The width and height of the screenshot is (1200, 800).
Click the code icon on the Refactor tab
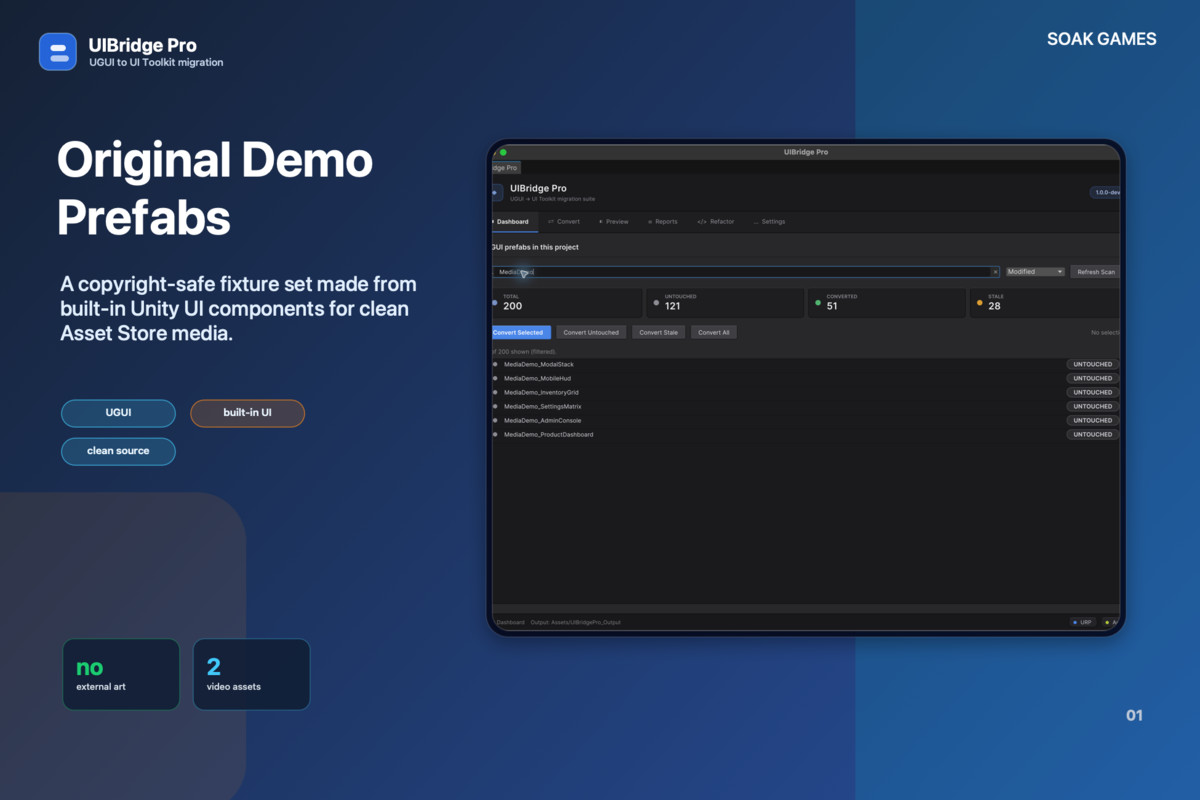coord(702,222)
